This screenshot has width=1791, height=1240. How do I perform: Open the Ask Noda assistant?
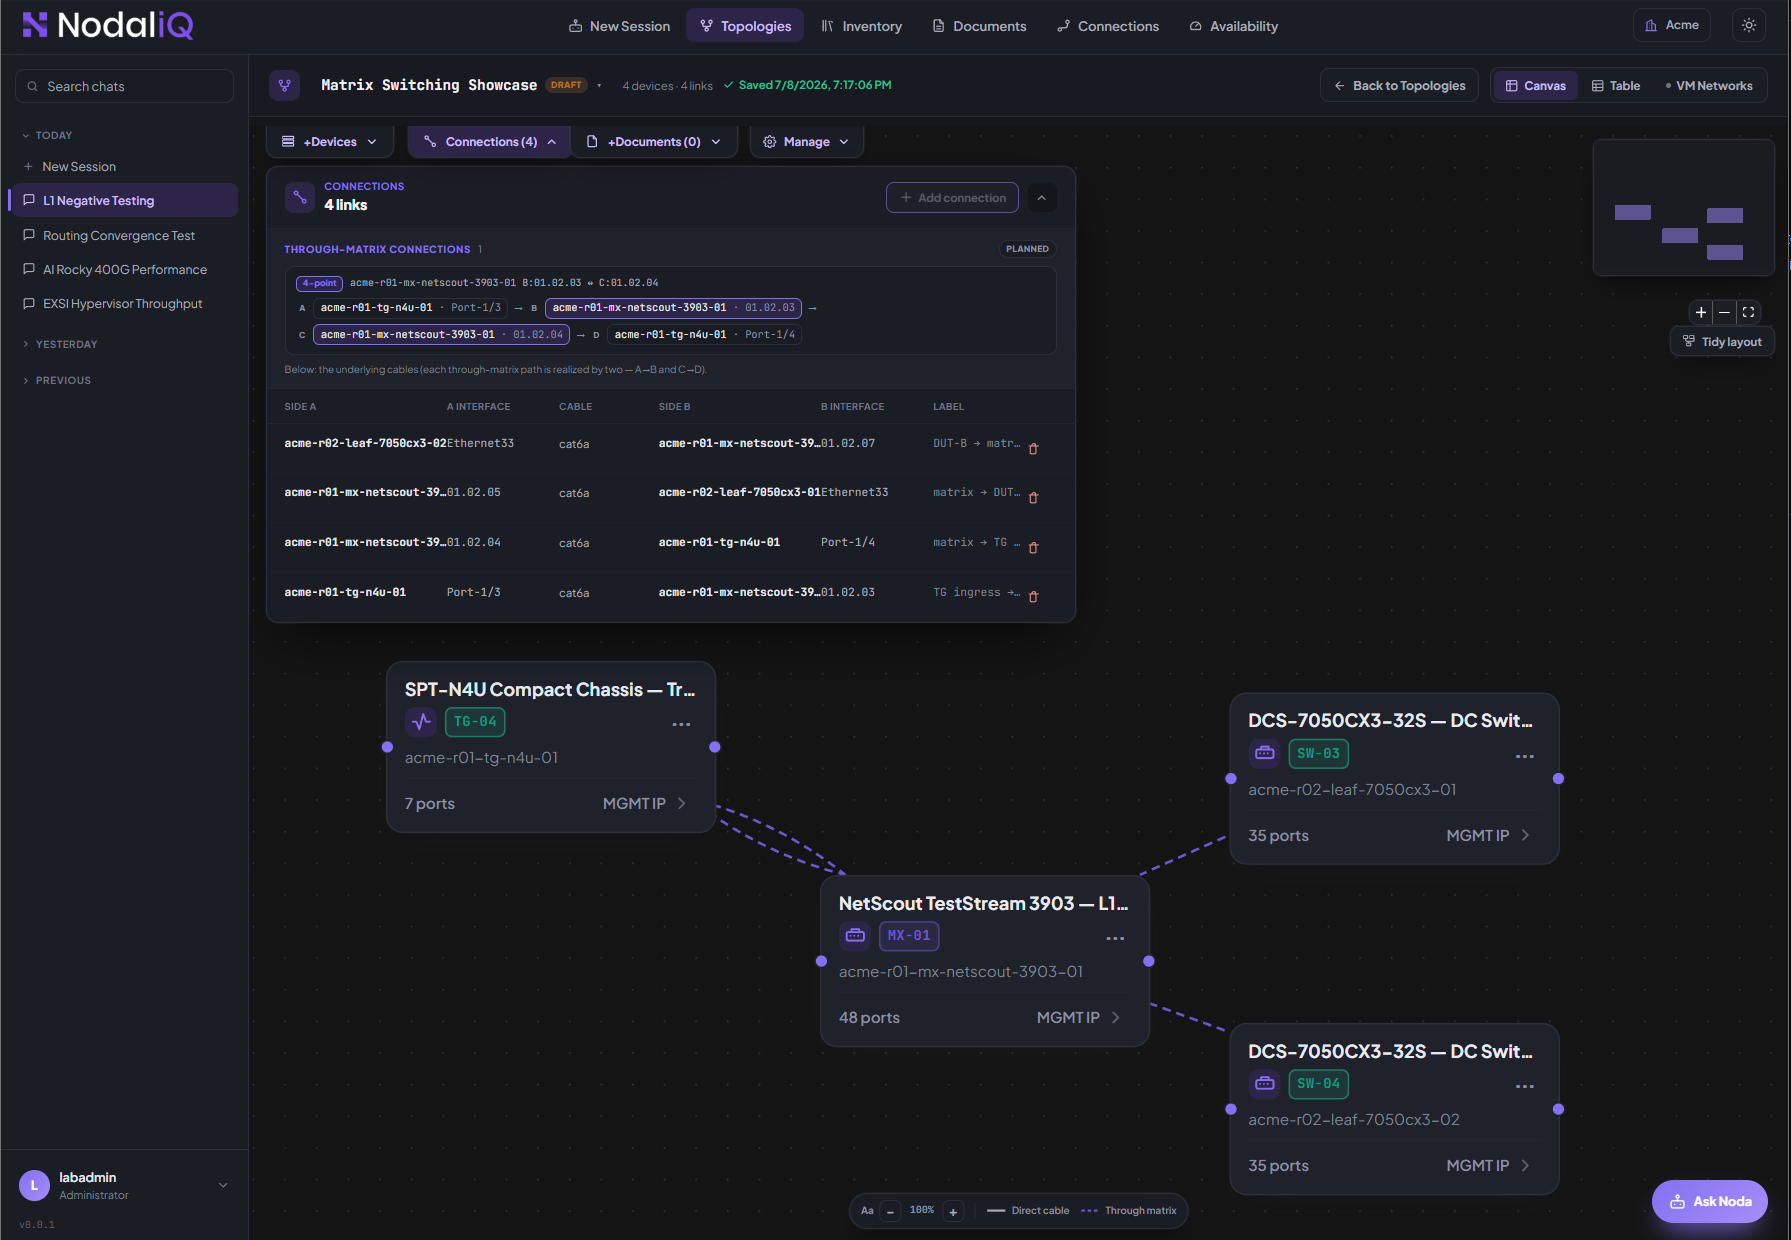tap(1709, 1201)
